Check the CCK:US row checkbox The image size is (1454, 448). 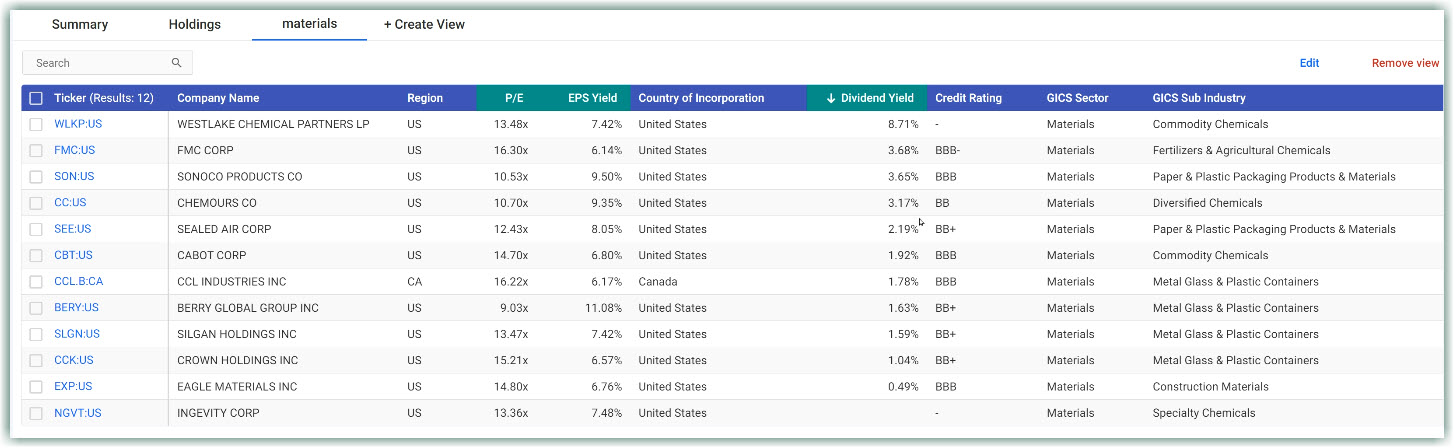(x=36, y=360)
